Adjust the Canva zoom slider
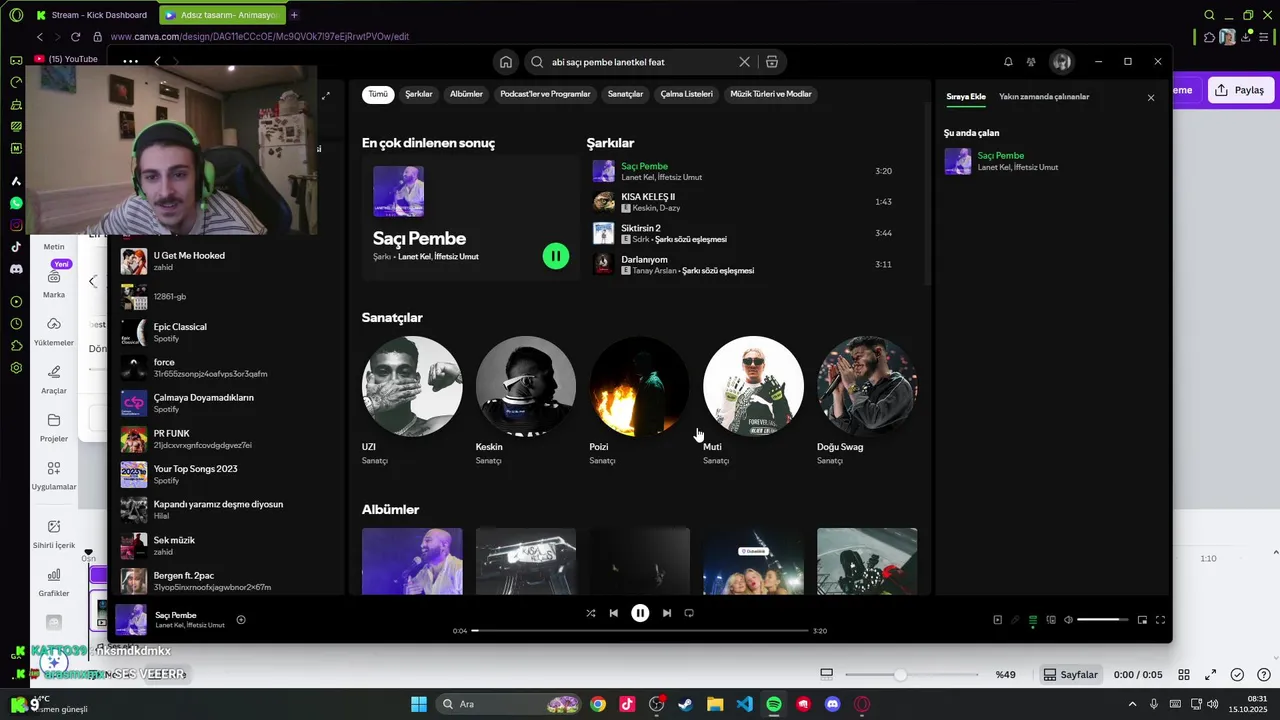This screenshot has height=720, width=1280. click(x=911, y=675)
